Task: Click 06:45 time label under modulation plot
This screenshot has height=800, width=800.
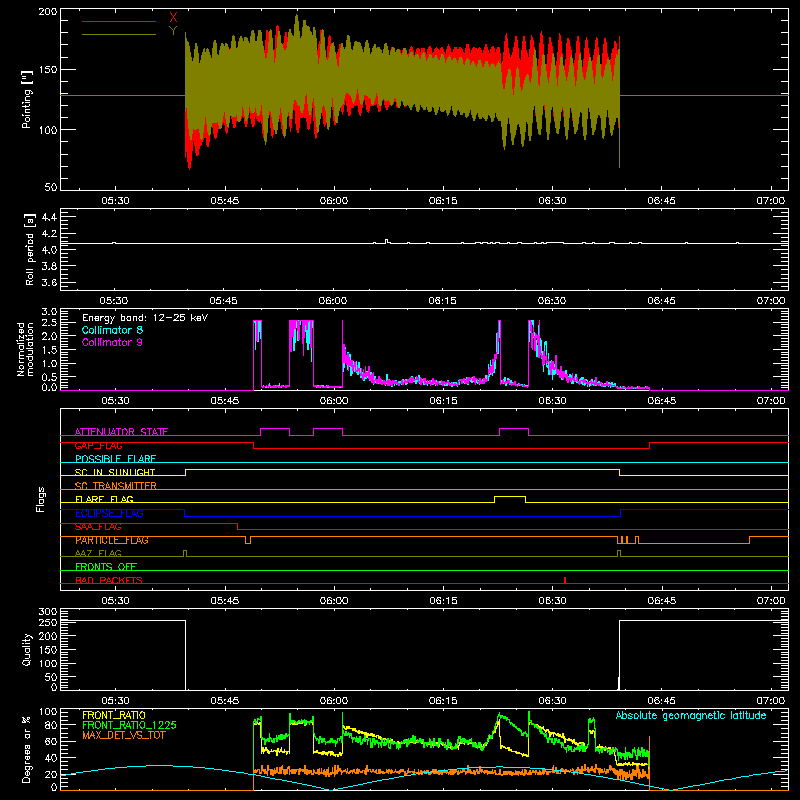Action: click(661, 401)
